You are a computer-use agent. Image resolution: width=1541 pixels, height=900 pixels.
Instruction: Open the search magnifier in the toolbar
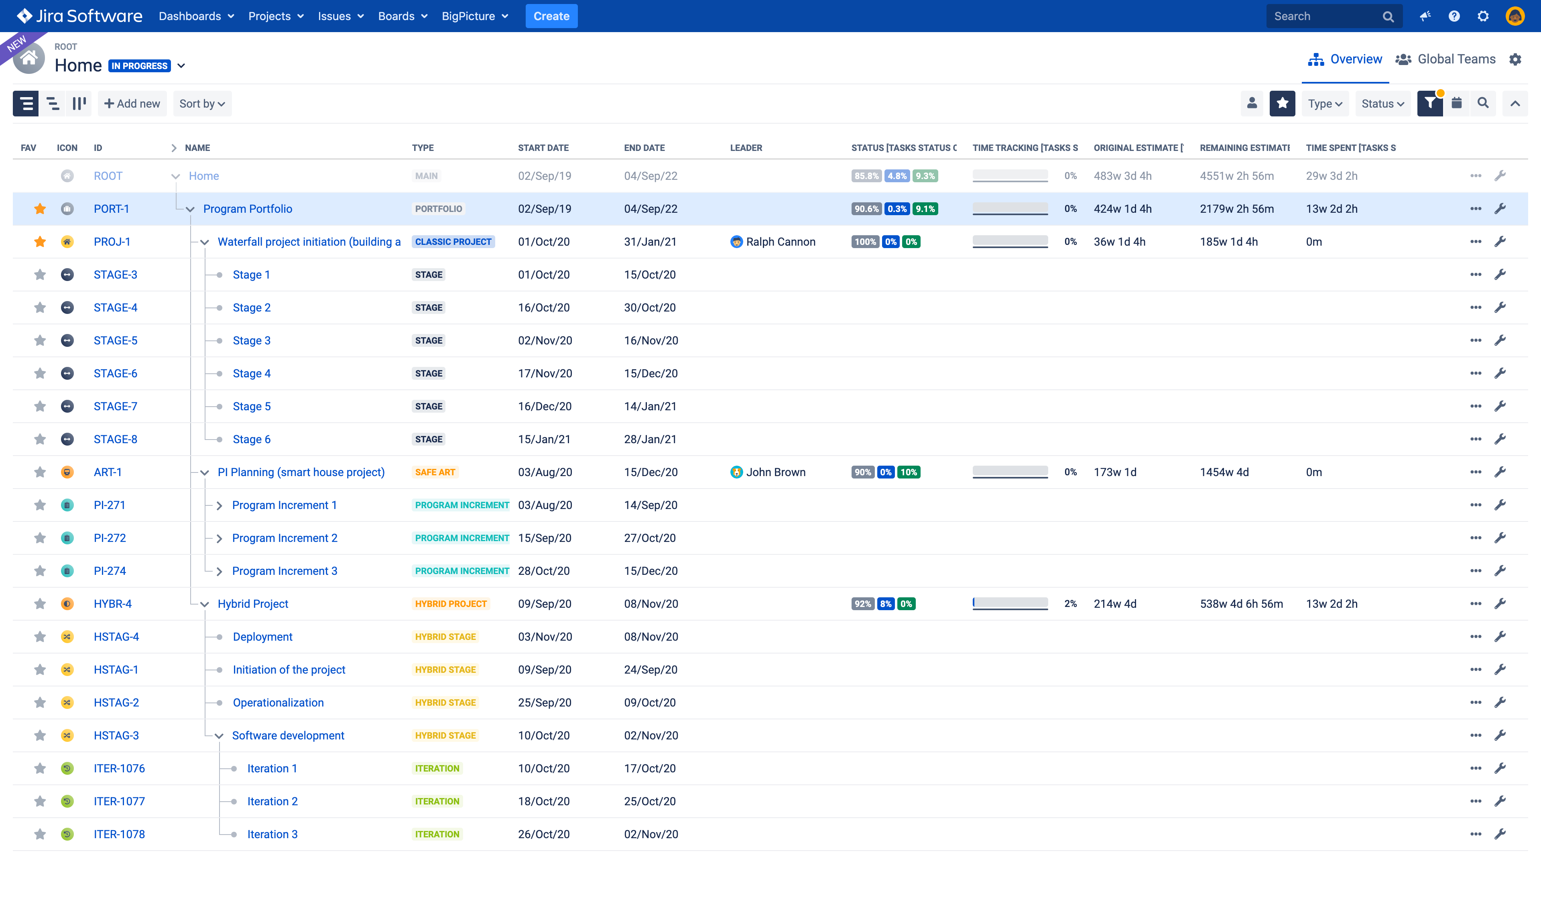point(1483,103)
